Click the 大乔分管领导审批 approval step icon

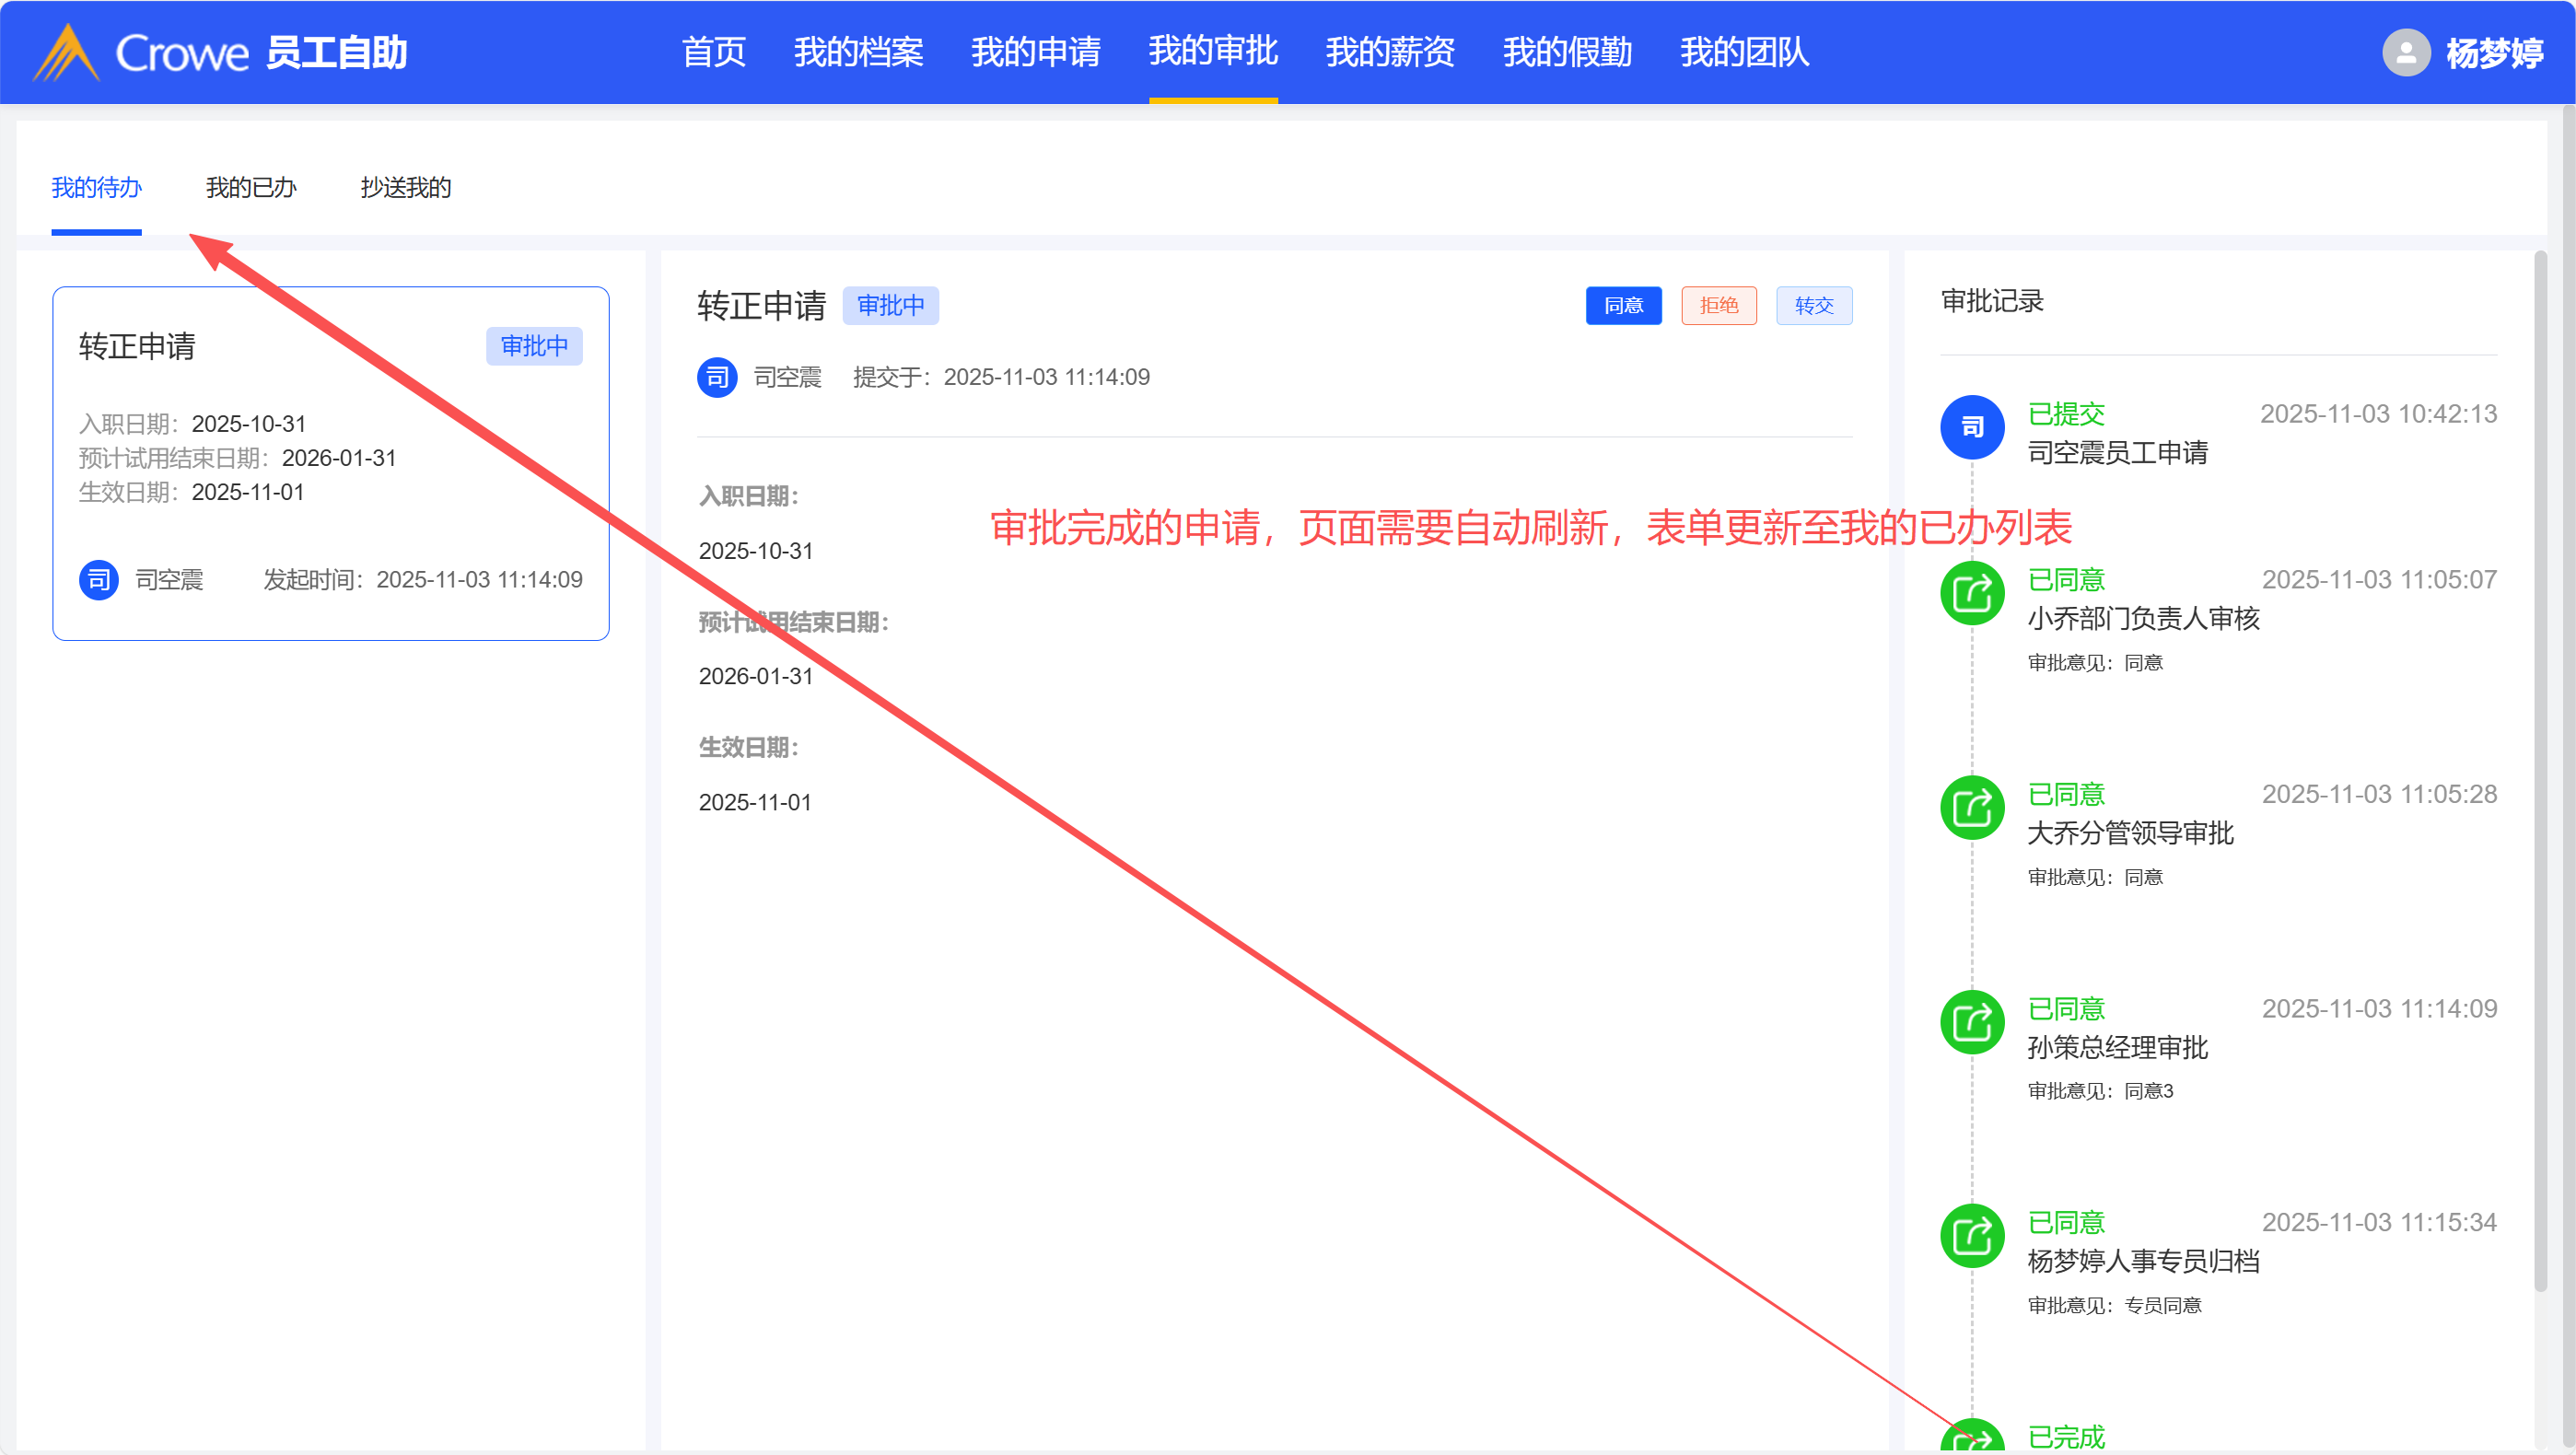[x=1971, y=808]
